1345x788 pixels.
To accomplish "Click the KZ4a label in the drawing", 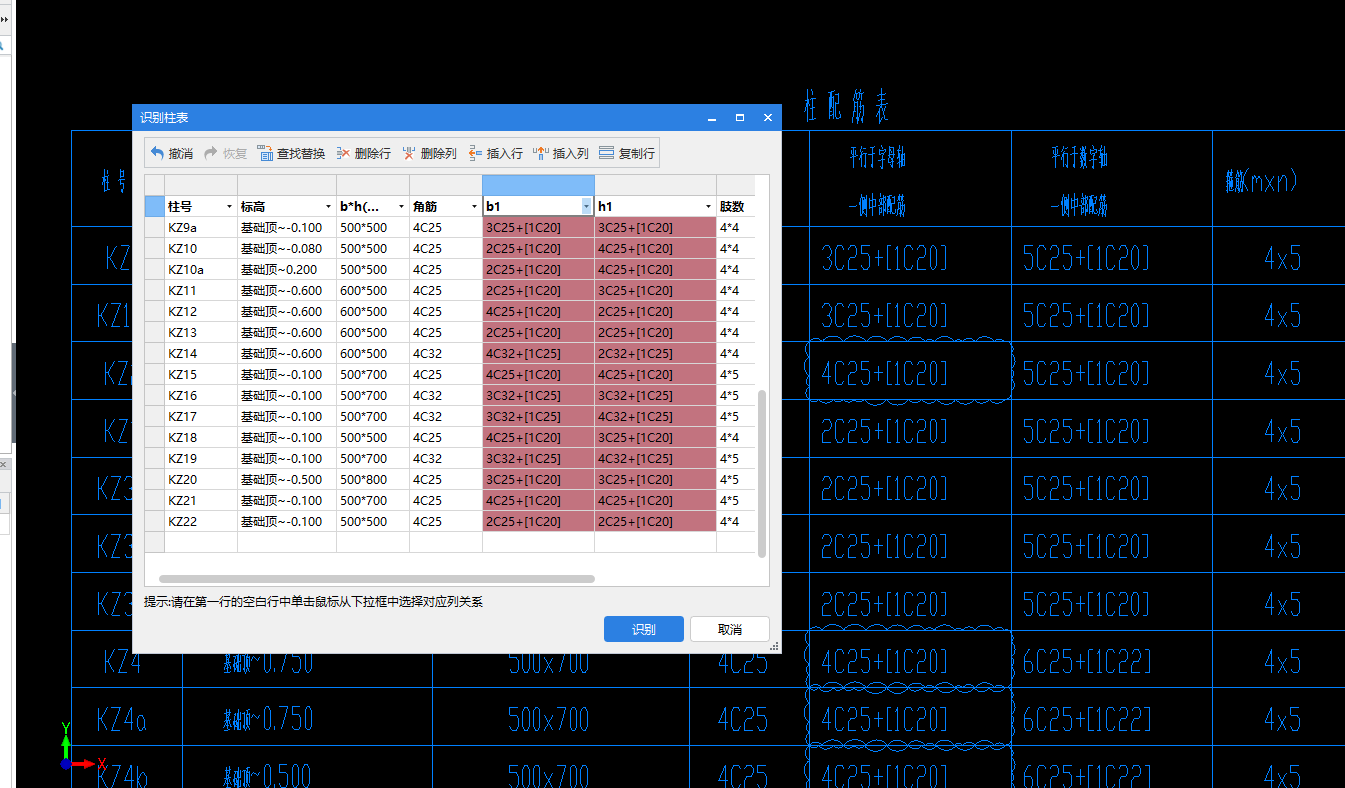I will click(x=121, y=719).
